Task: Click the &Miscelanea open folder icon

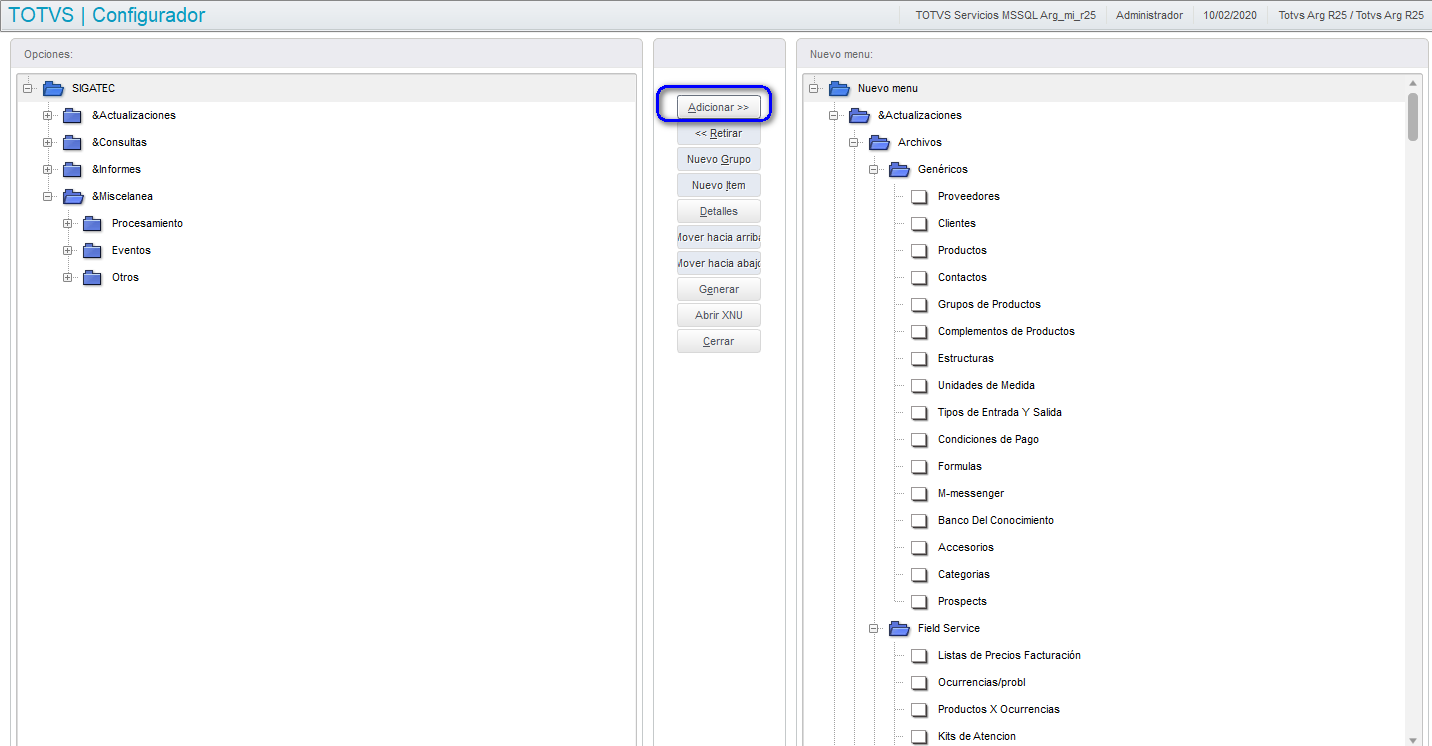Action: (x=73, y=197)
